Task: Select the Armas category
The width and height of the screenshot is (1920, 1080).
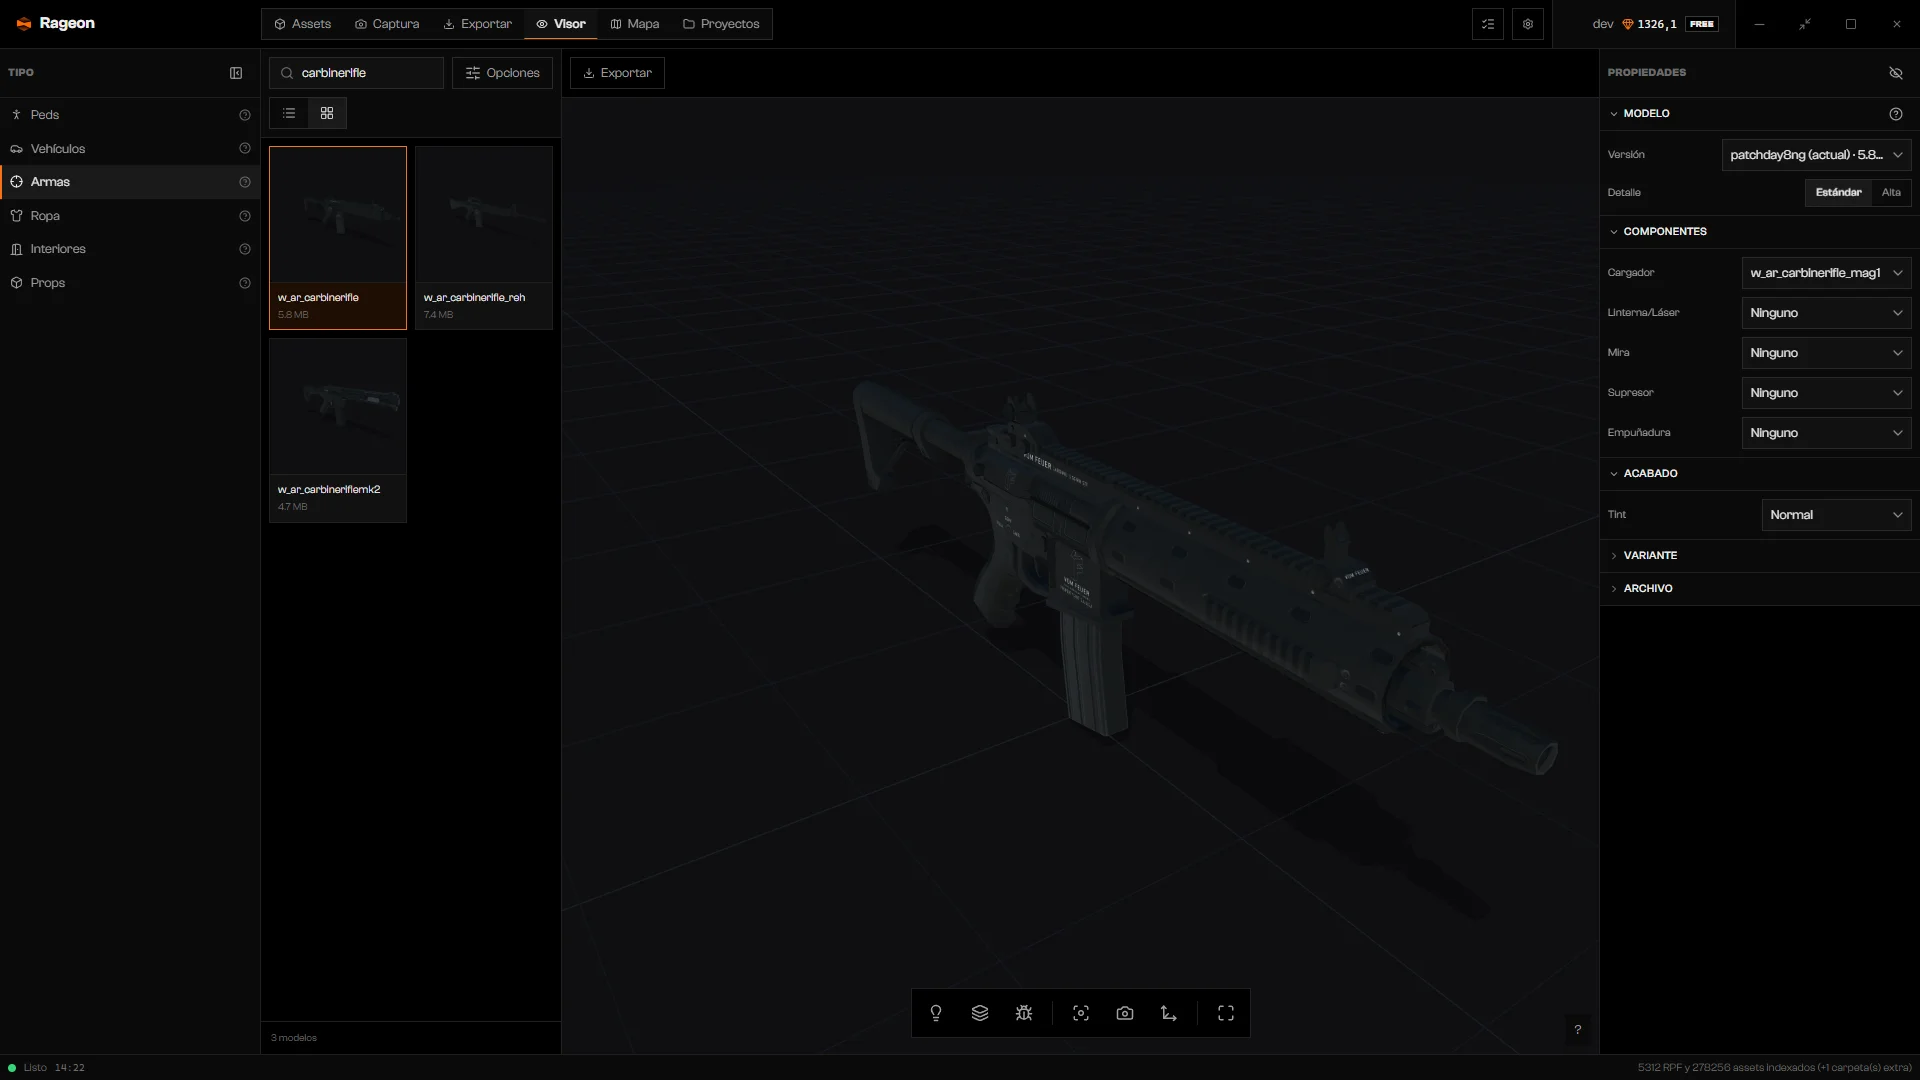Action: tap(130, 182)
